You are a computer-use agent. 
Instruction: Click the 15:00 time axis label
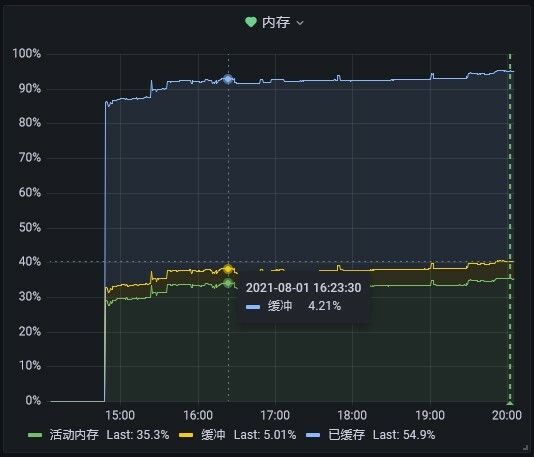120,415
